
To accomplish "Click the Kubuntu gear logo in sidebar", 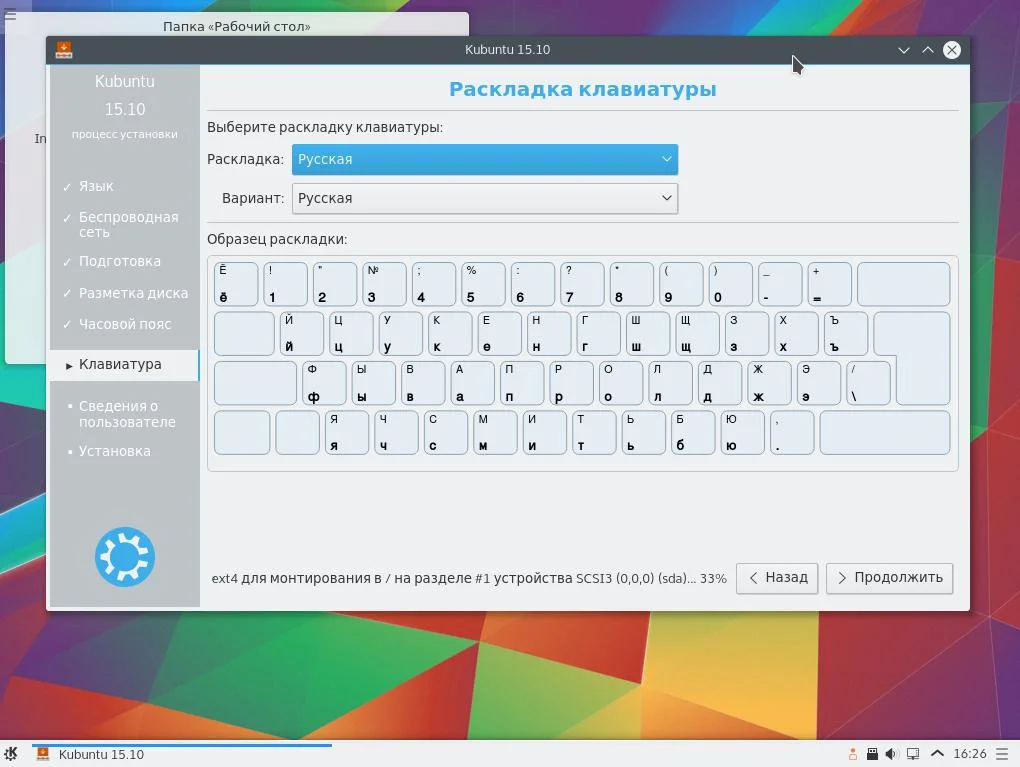I will (x=125, y=557).
